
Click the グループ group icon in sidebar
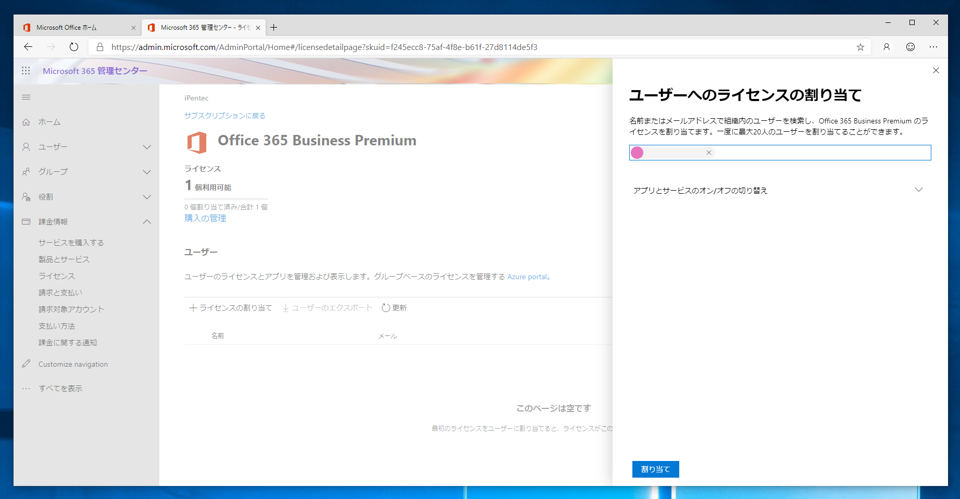26,172
